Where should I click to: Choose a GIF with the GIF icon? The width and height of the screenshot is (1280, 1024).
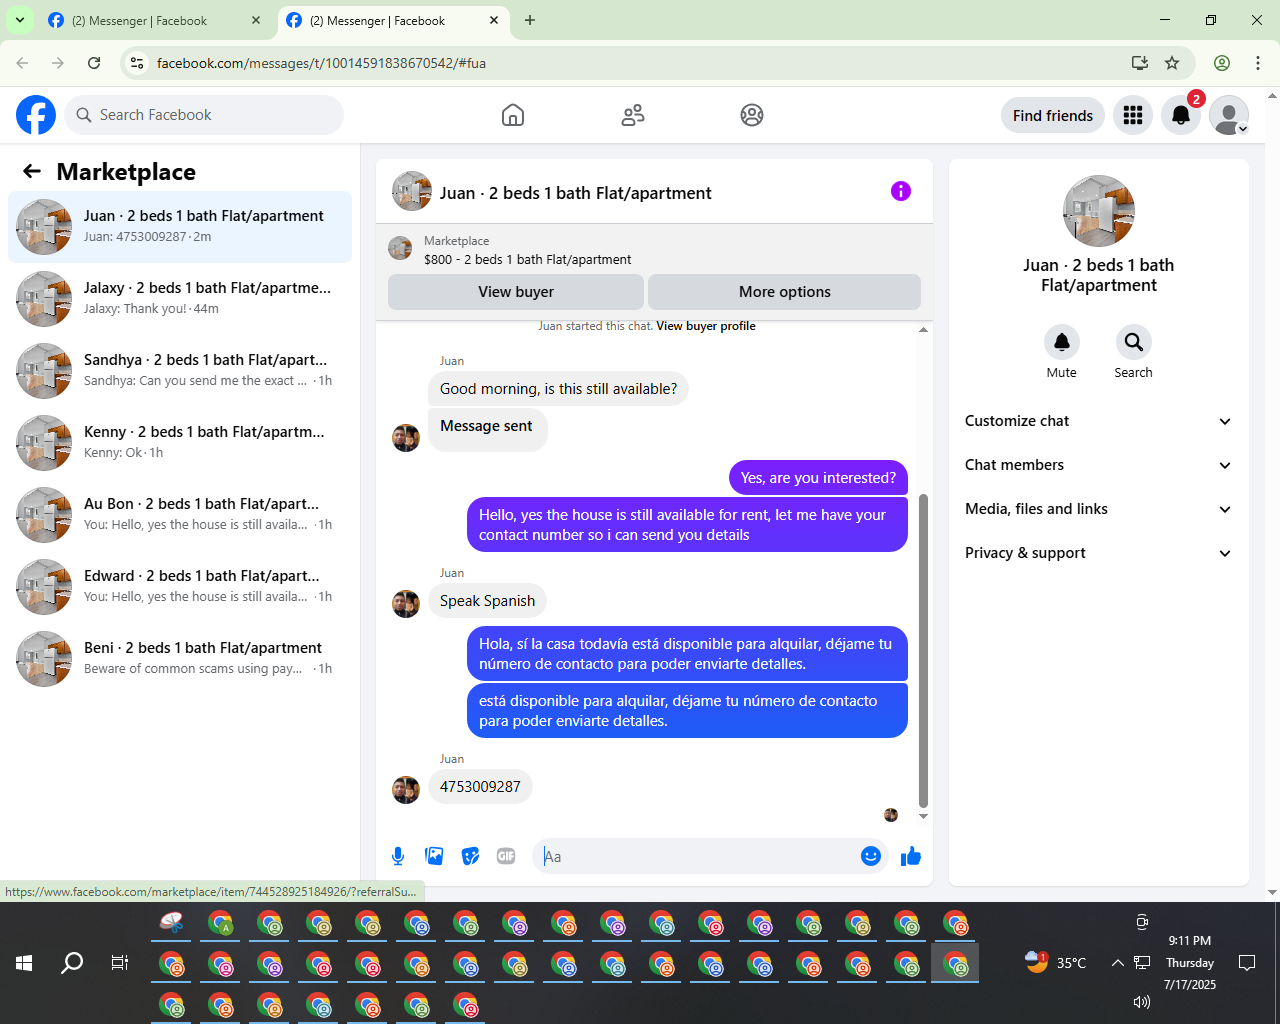click(x=506, y=856)
